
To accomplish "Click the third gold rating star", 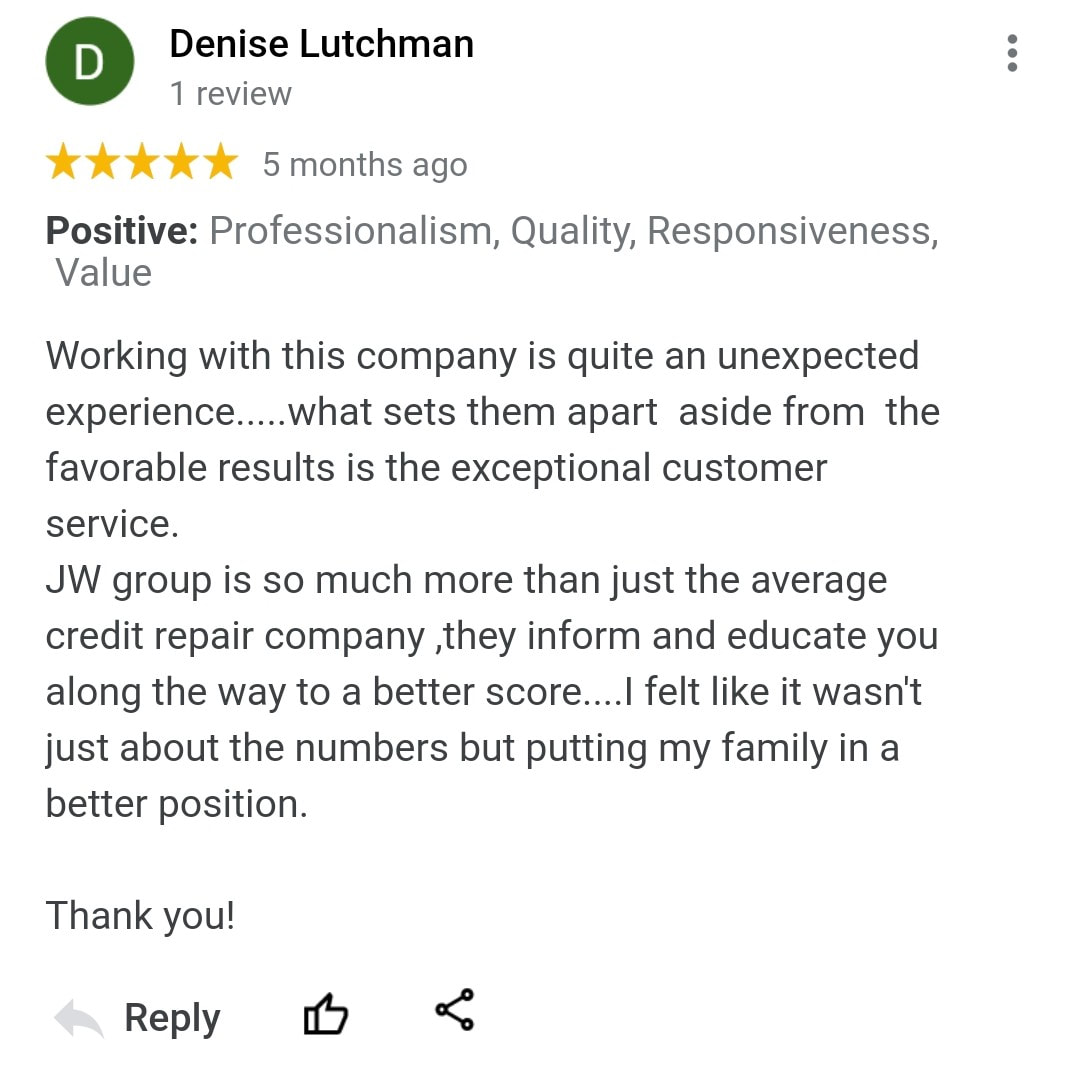I will [143, 162].
